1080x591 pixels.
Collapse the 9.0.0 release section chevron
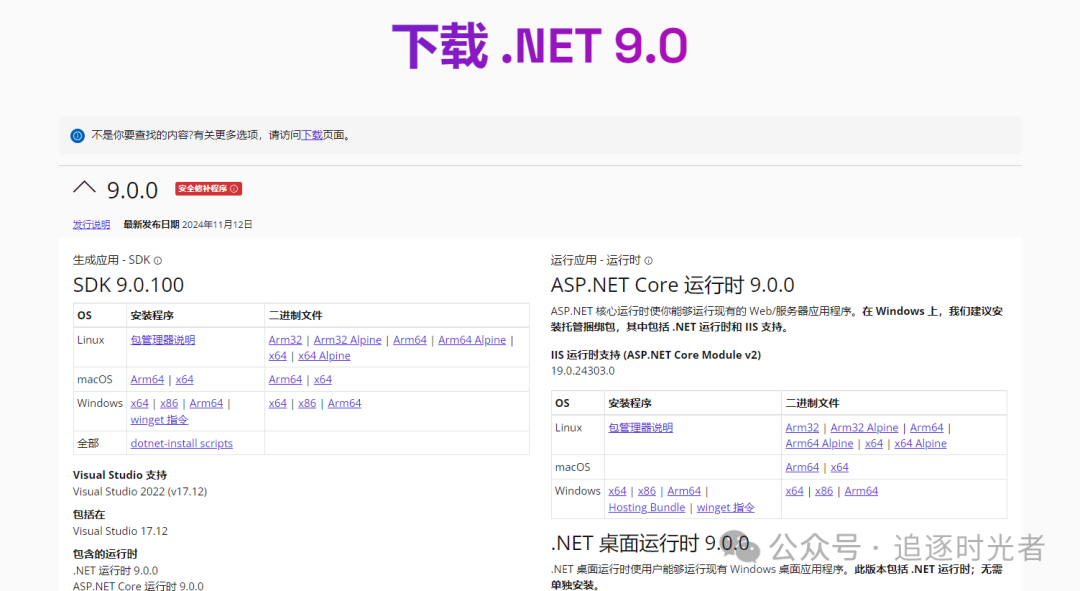84,187
